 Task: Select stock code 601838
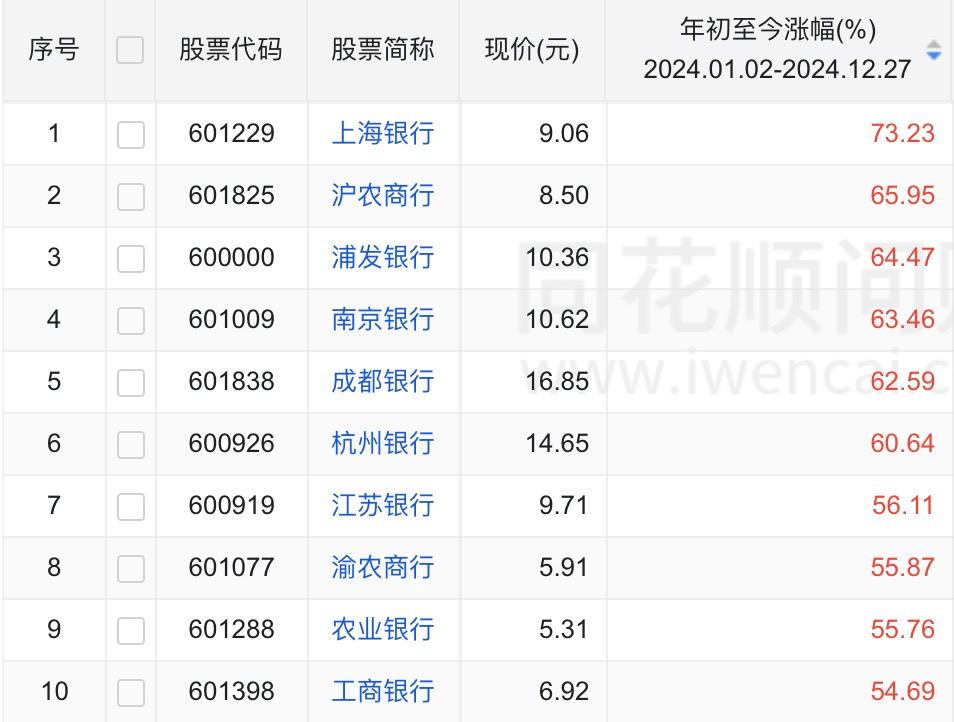click(x=231, y=381)
